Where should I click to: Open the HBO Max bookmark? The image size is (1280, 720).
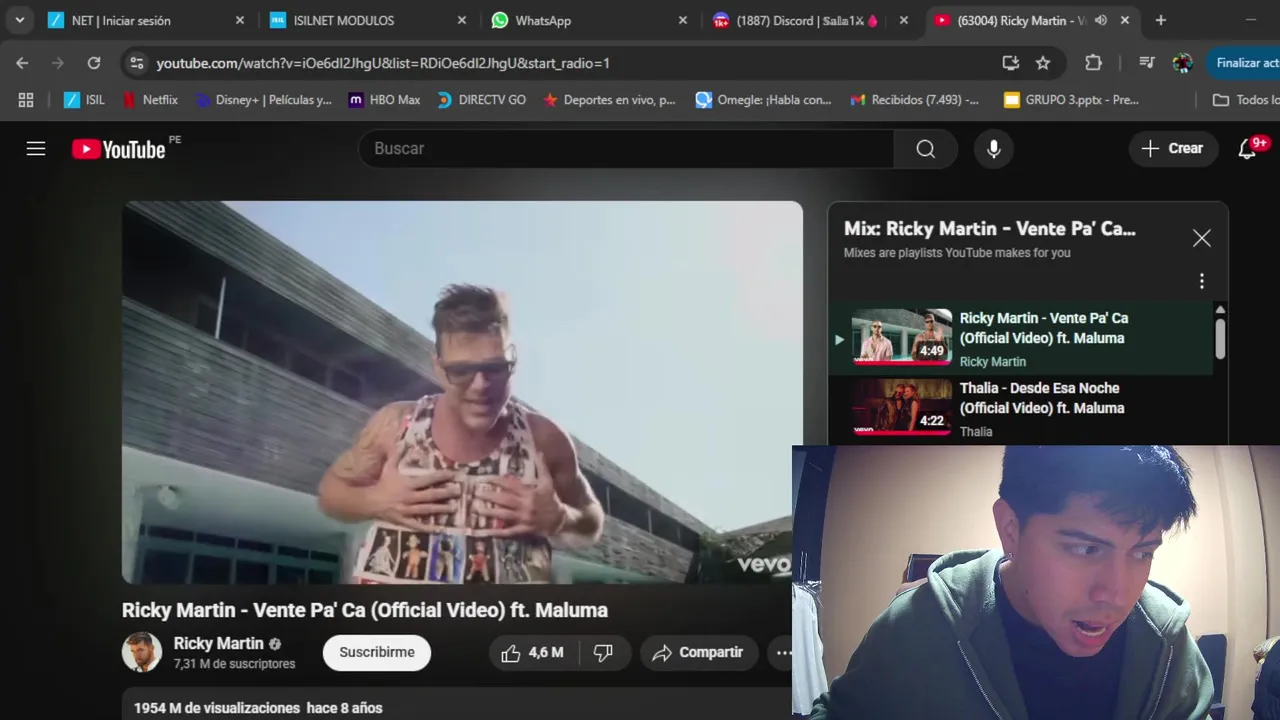tap(384, 100)
